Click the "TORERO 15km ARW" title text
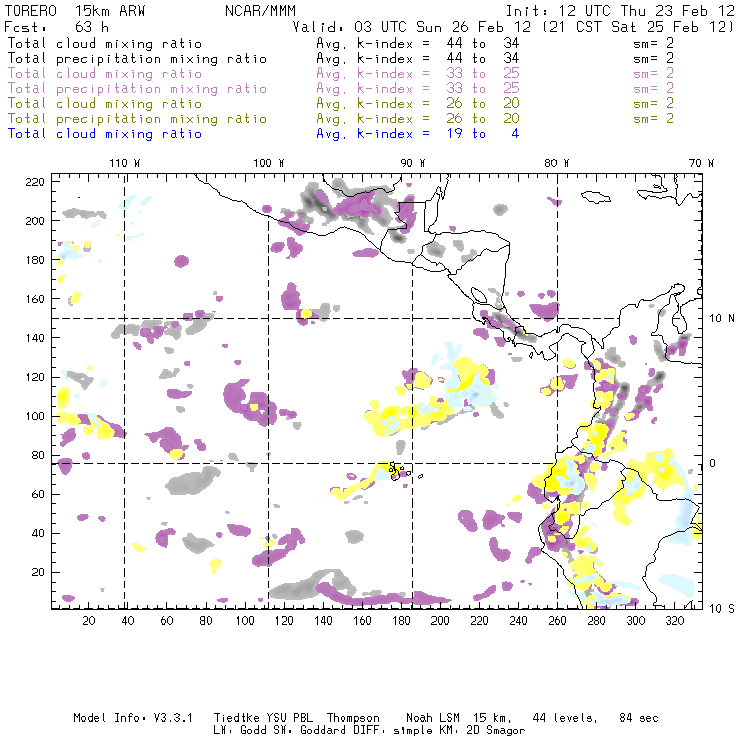This screenshot has height=740, width=740. 75,11
